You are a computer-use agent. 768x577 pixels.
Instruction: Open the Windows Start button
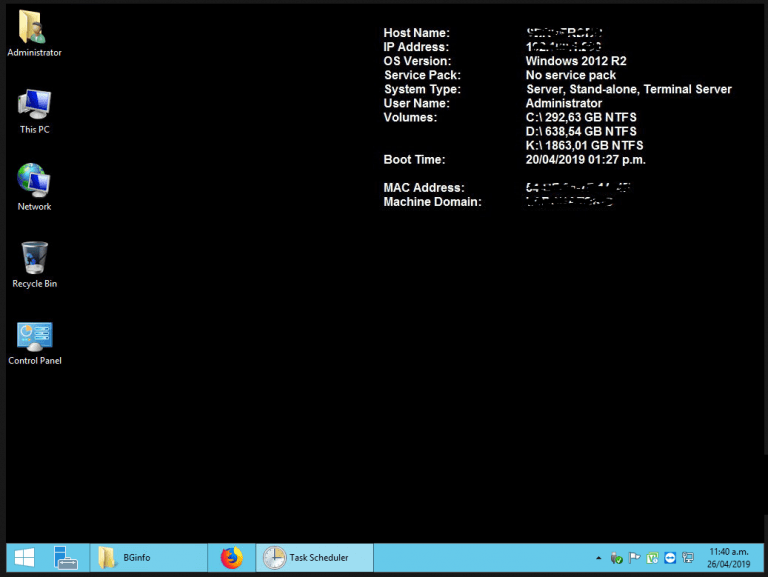(x=25, y=558)
